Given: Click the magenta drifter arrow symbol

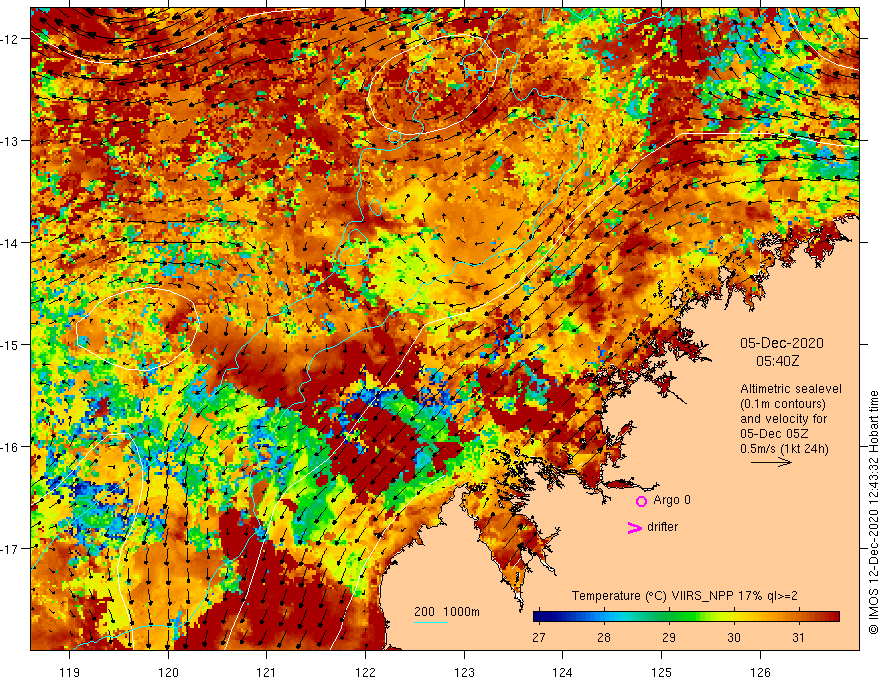Looking at the screenshot, I should click(634, 527).
